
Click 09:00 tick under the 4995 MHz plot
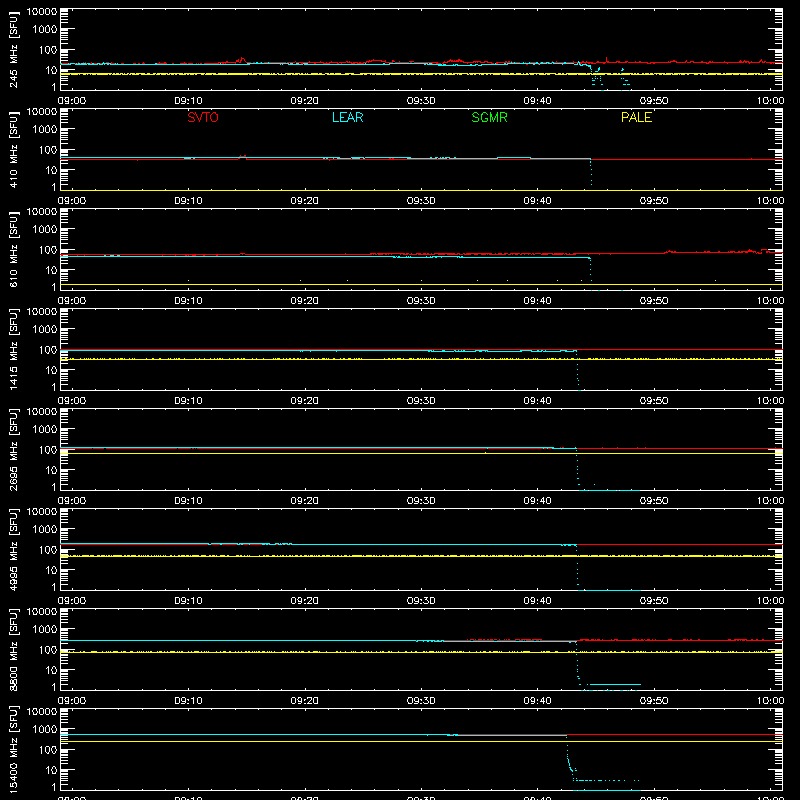pos(72,601)
